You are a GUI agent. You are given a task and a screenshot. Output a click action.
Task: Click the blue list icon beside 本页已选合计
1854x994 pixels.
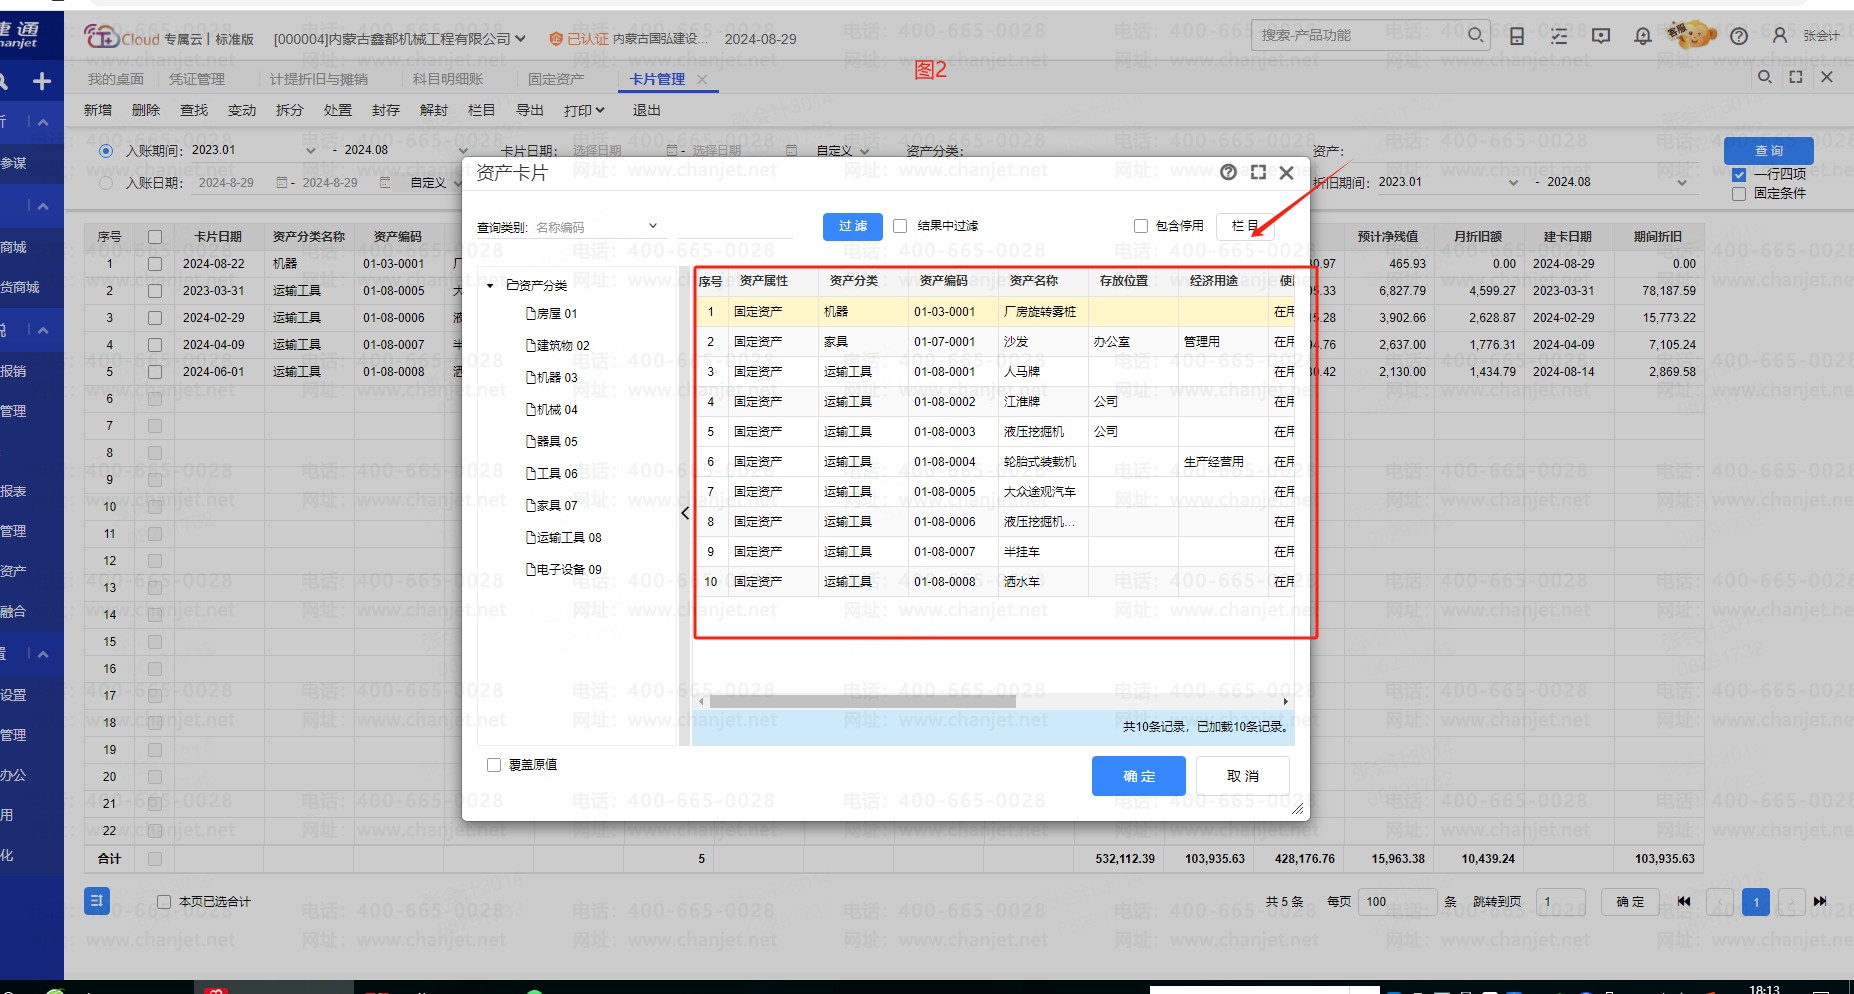tap(97, 901)
